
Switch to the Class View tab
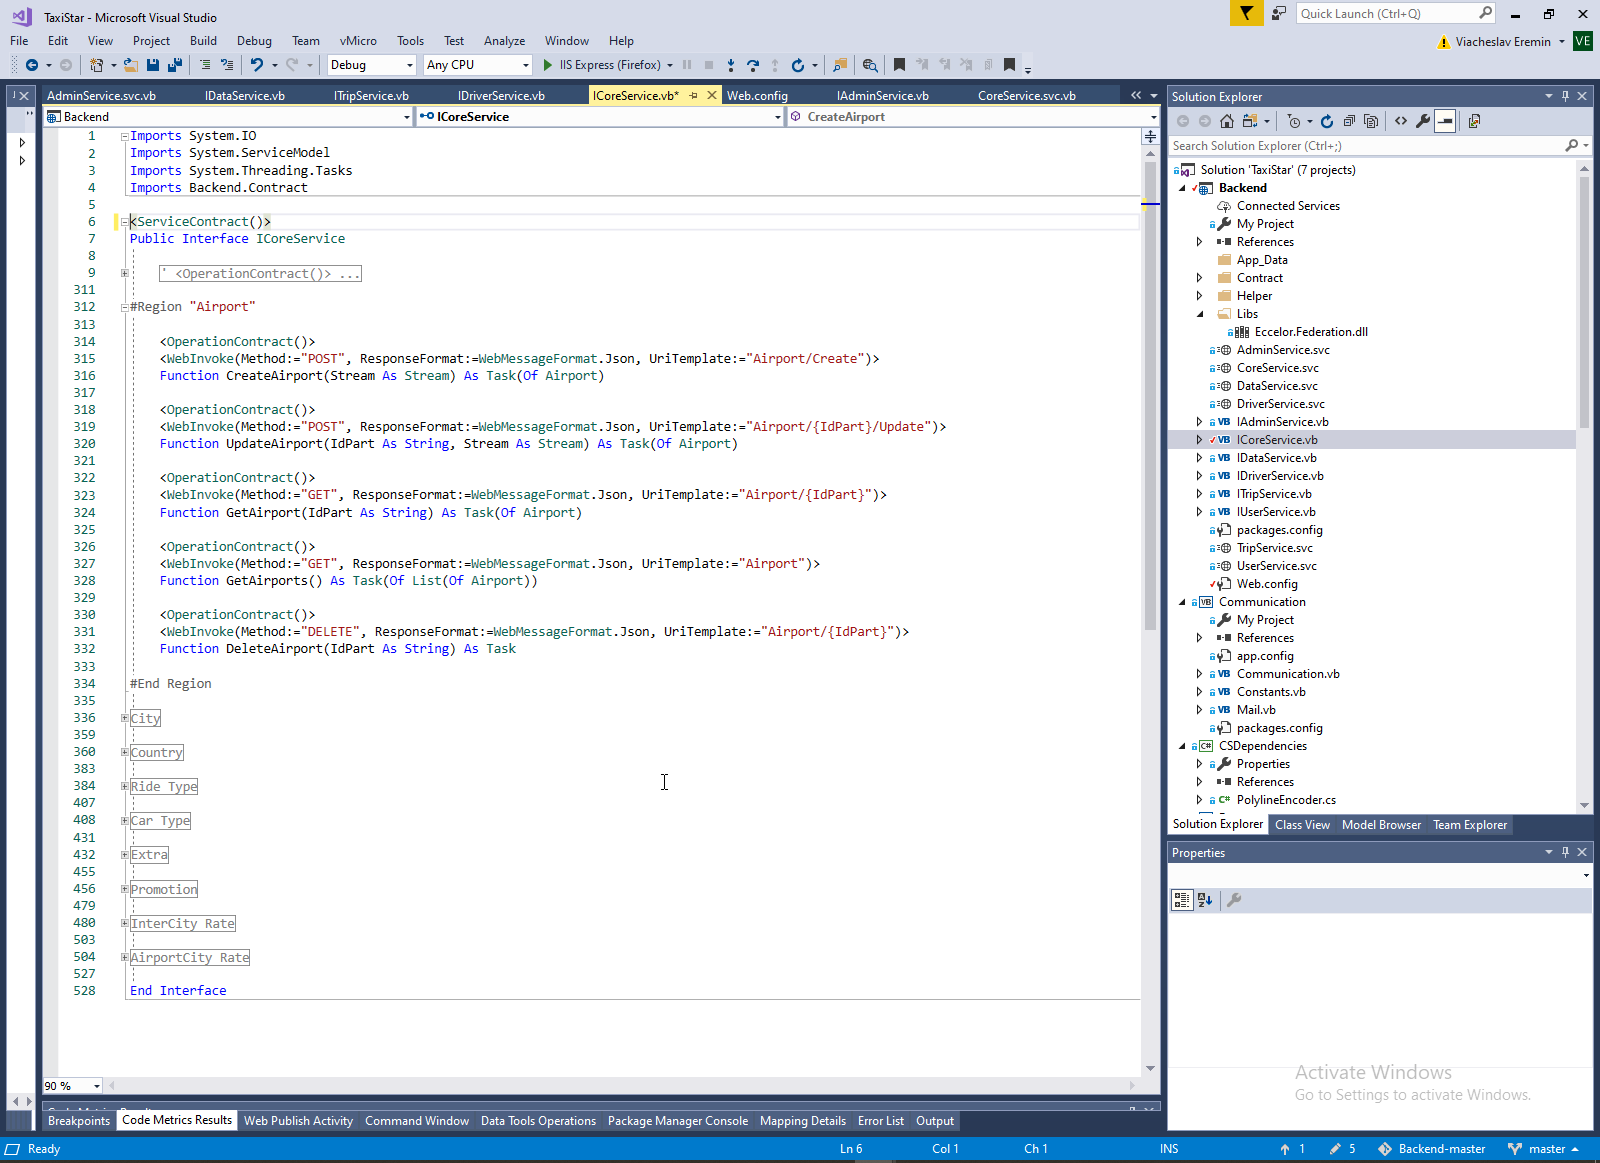coord(1302,825)
